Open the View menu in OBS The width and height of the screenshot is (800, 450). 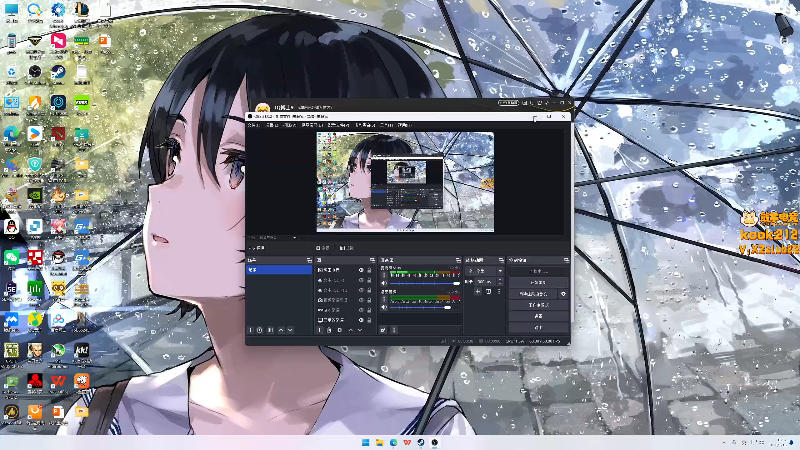point(290,124)
